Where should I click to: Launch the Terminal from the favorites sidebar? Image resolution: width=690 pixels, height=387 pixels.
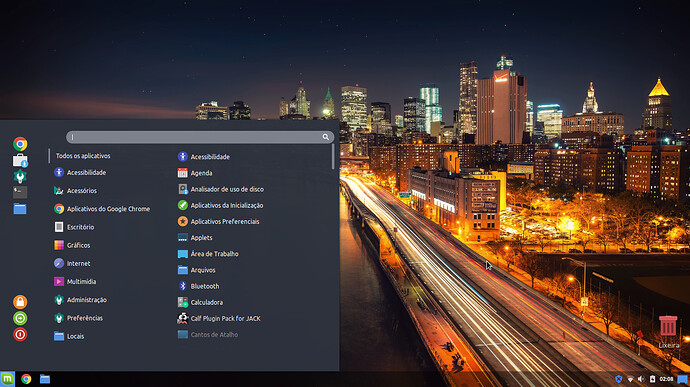tap(20, 192)
